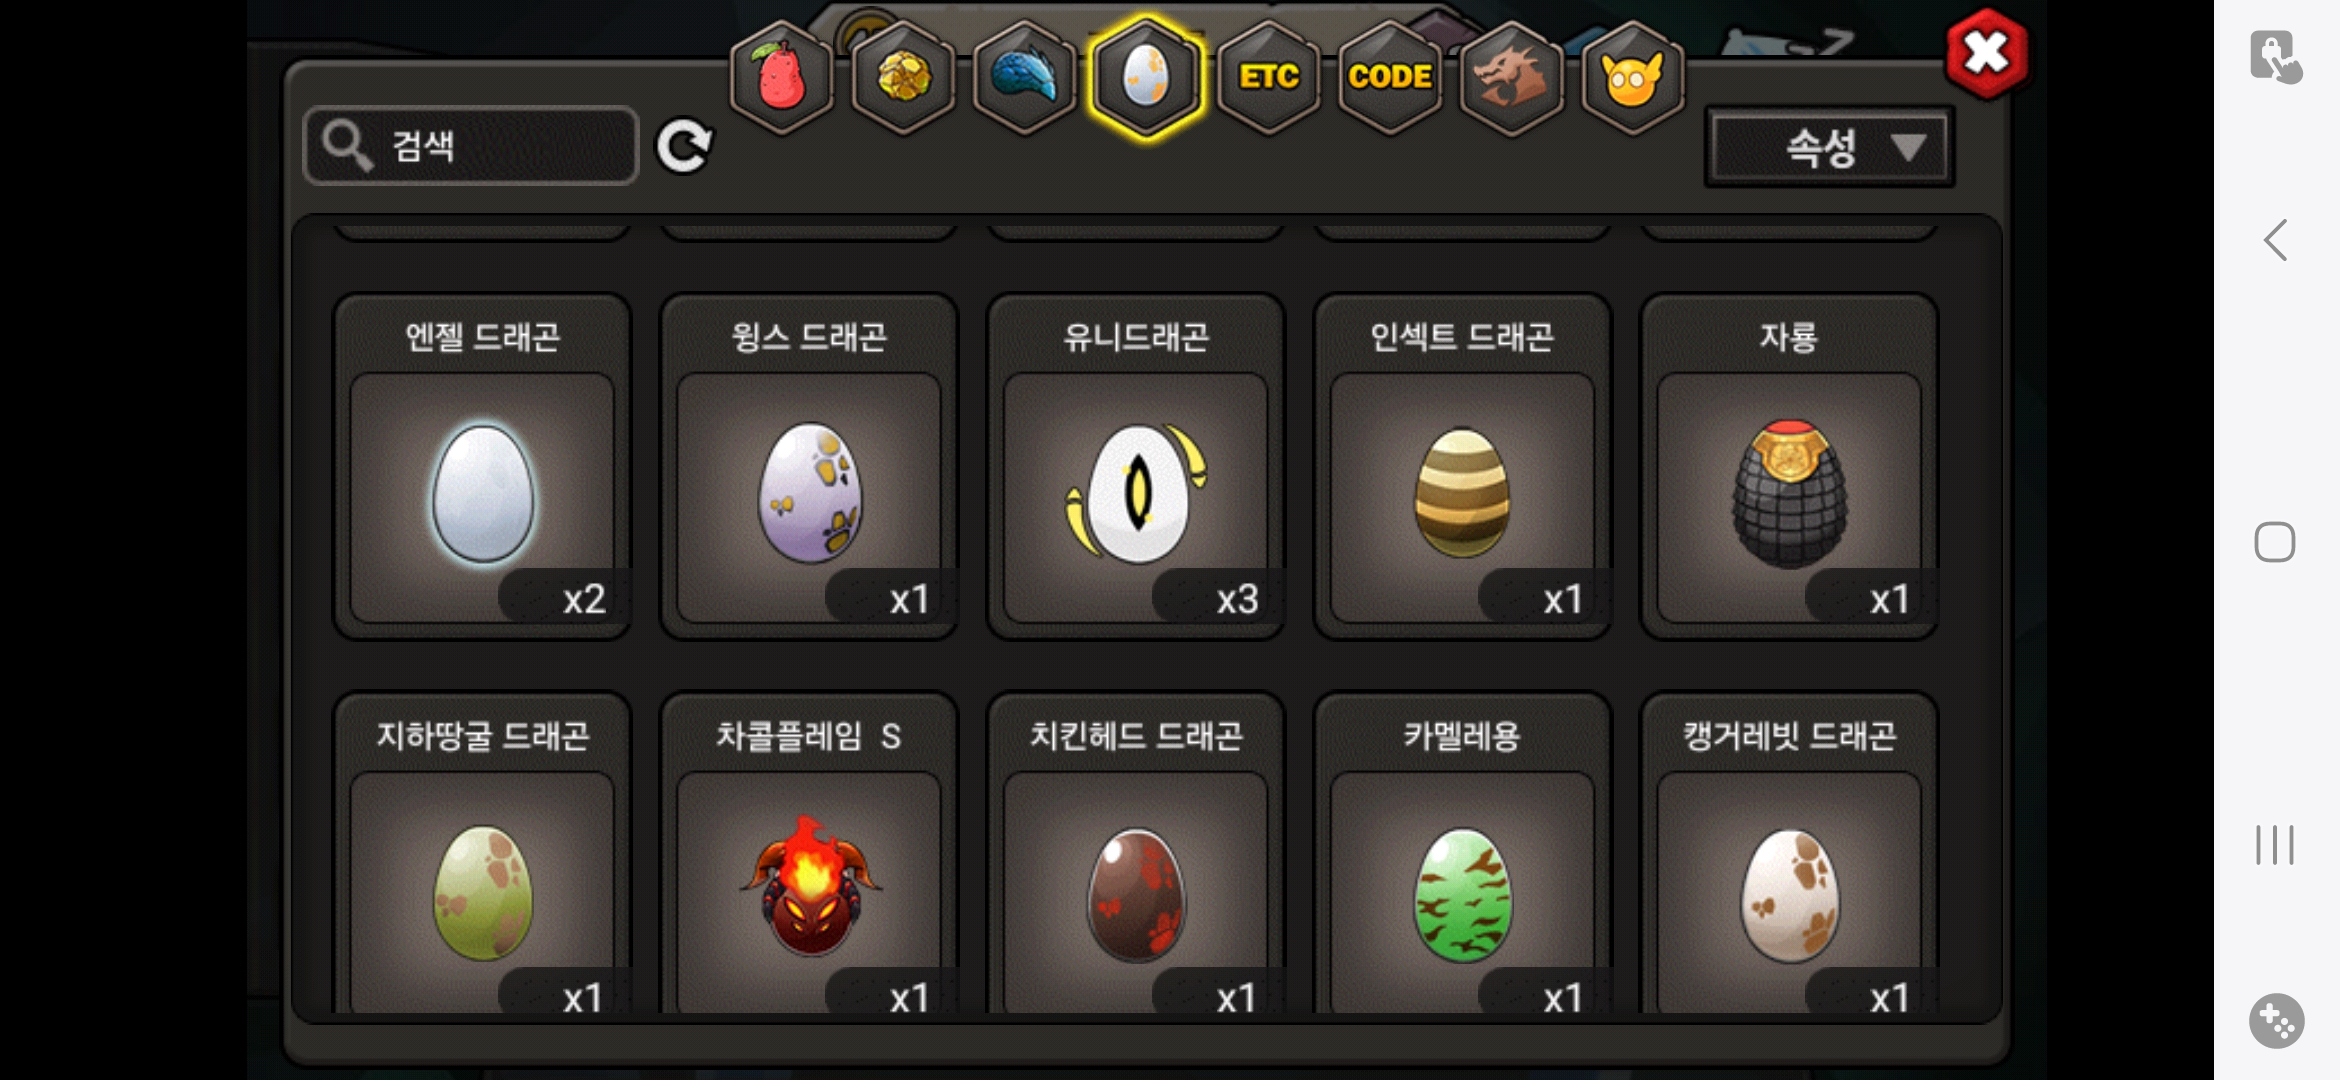Expand the 속성 attribute filter dropdown

[1829, 147]
